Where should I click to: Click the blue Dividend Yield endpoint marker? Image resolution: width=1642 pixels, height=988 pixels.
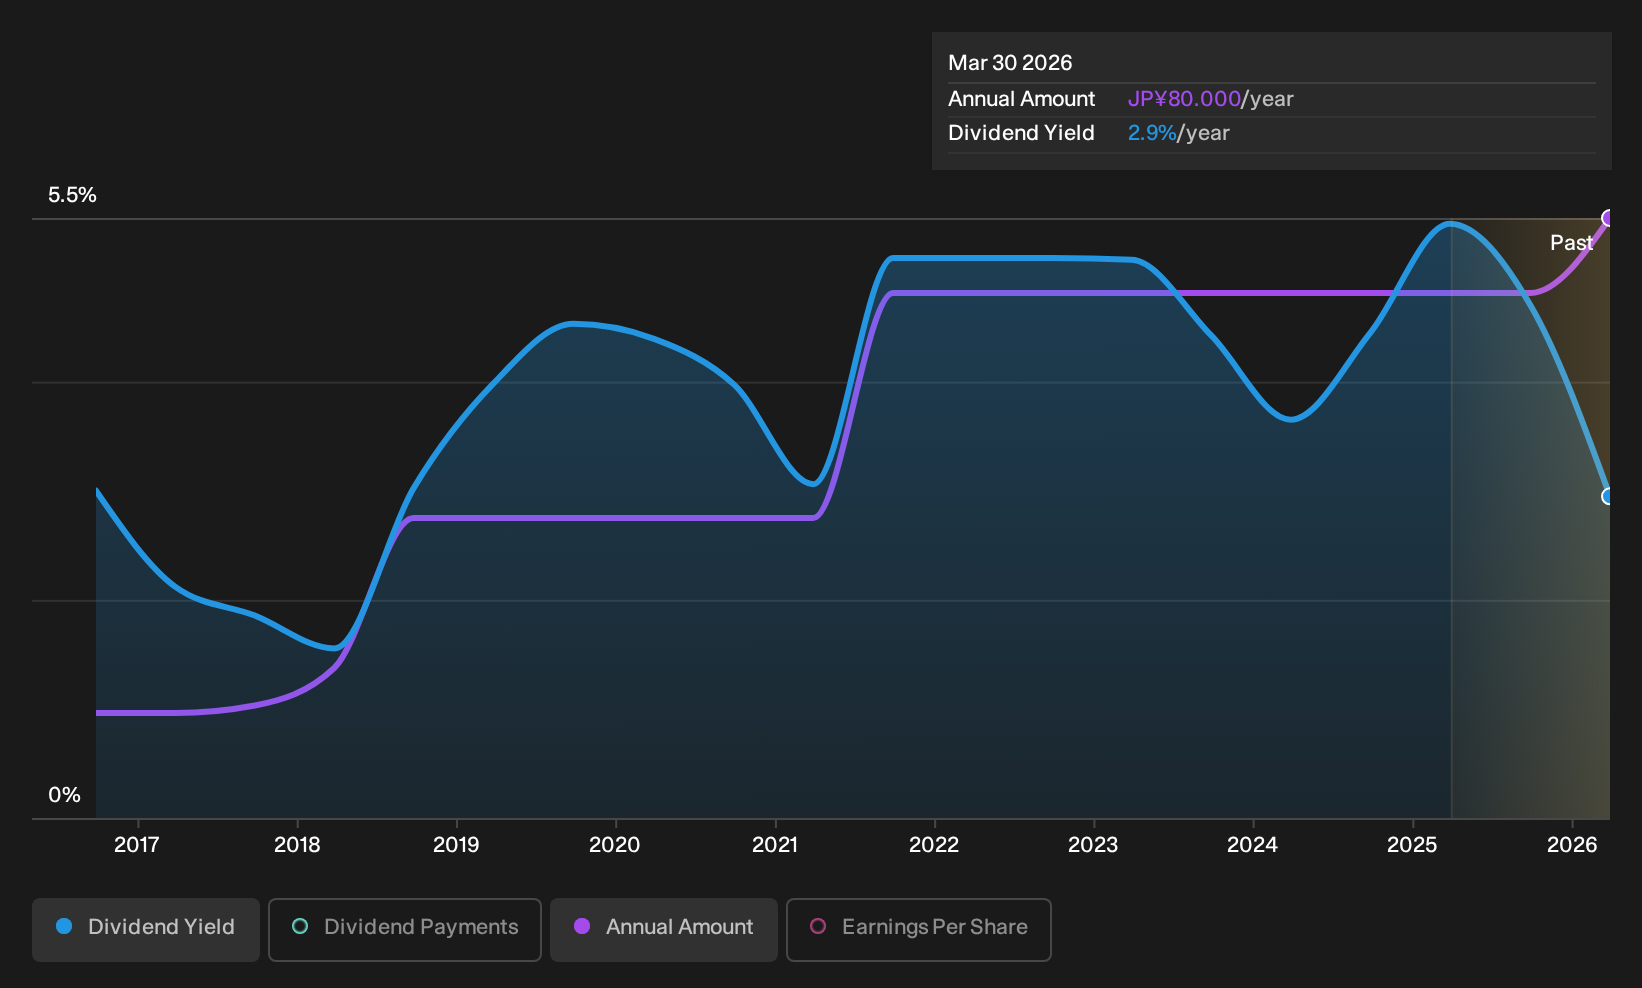pos(1608,496)
